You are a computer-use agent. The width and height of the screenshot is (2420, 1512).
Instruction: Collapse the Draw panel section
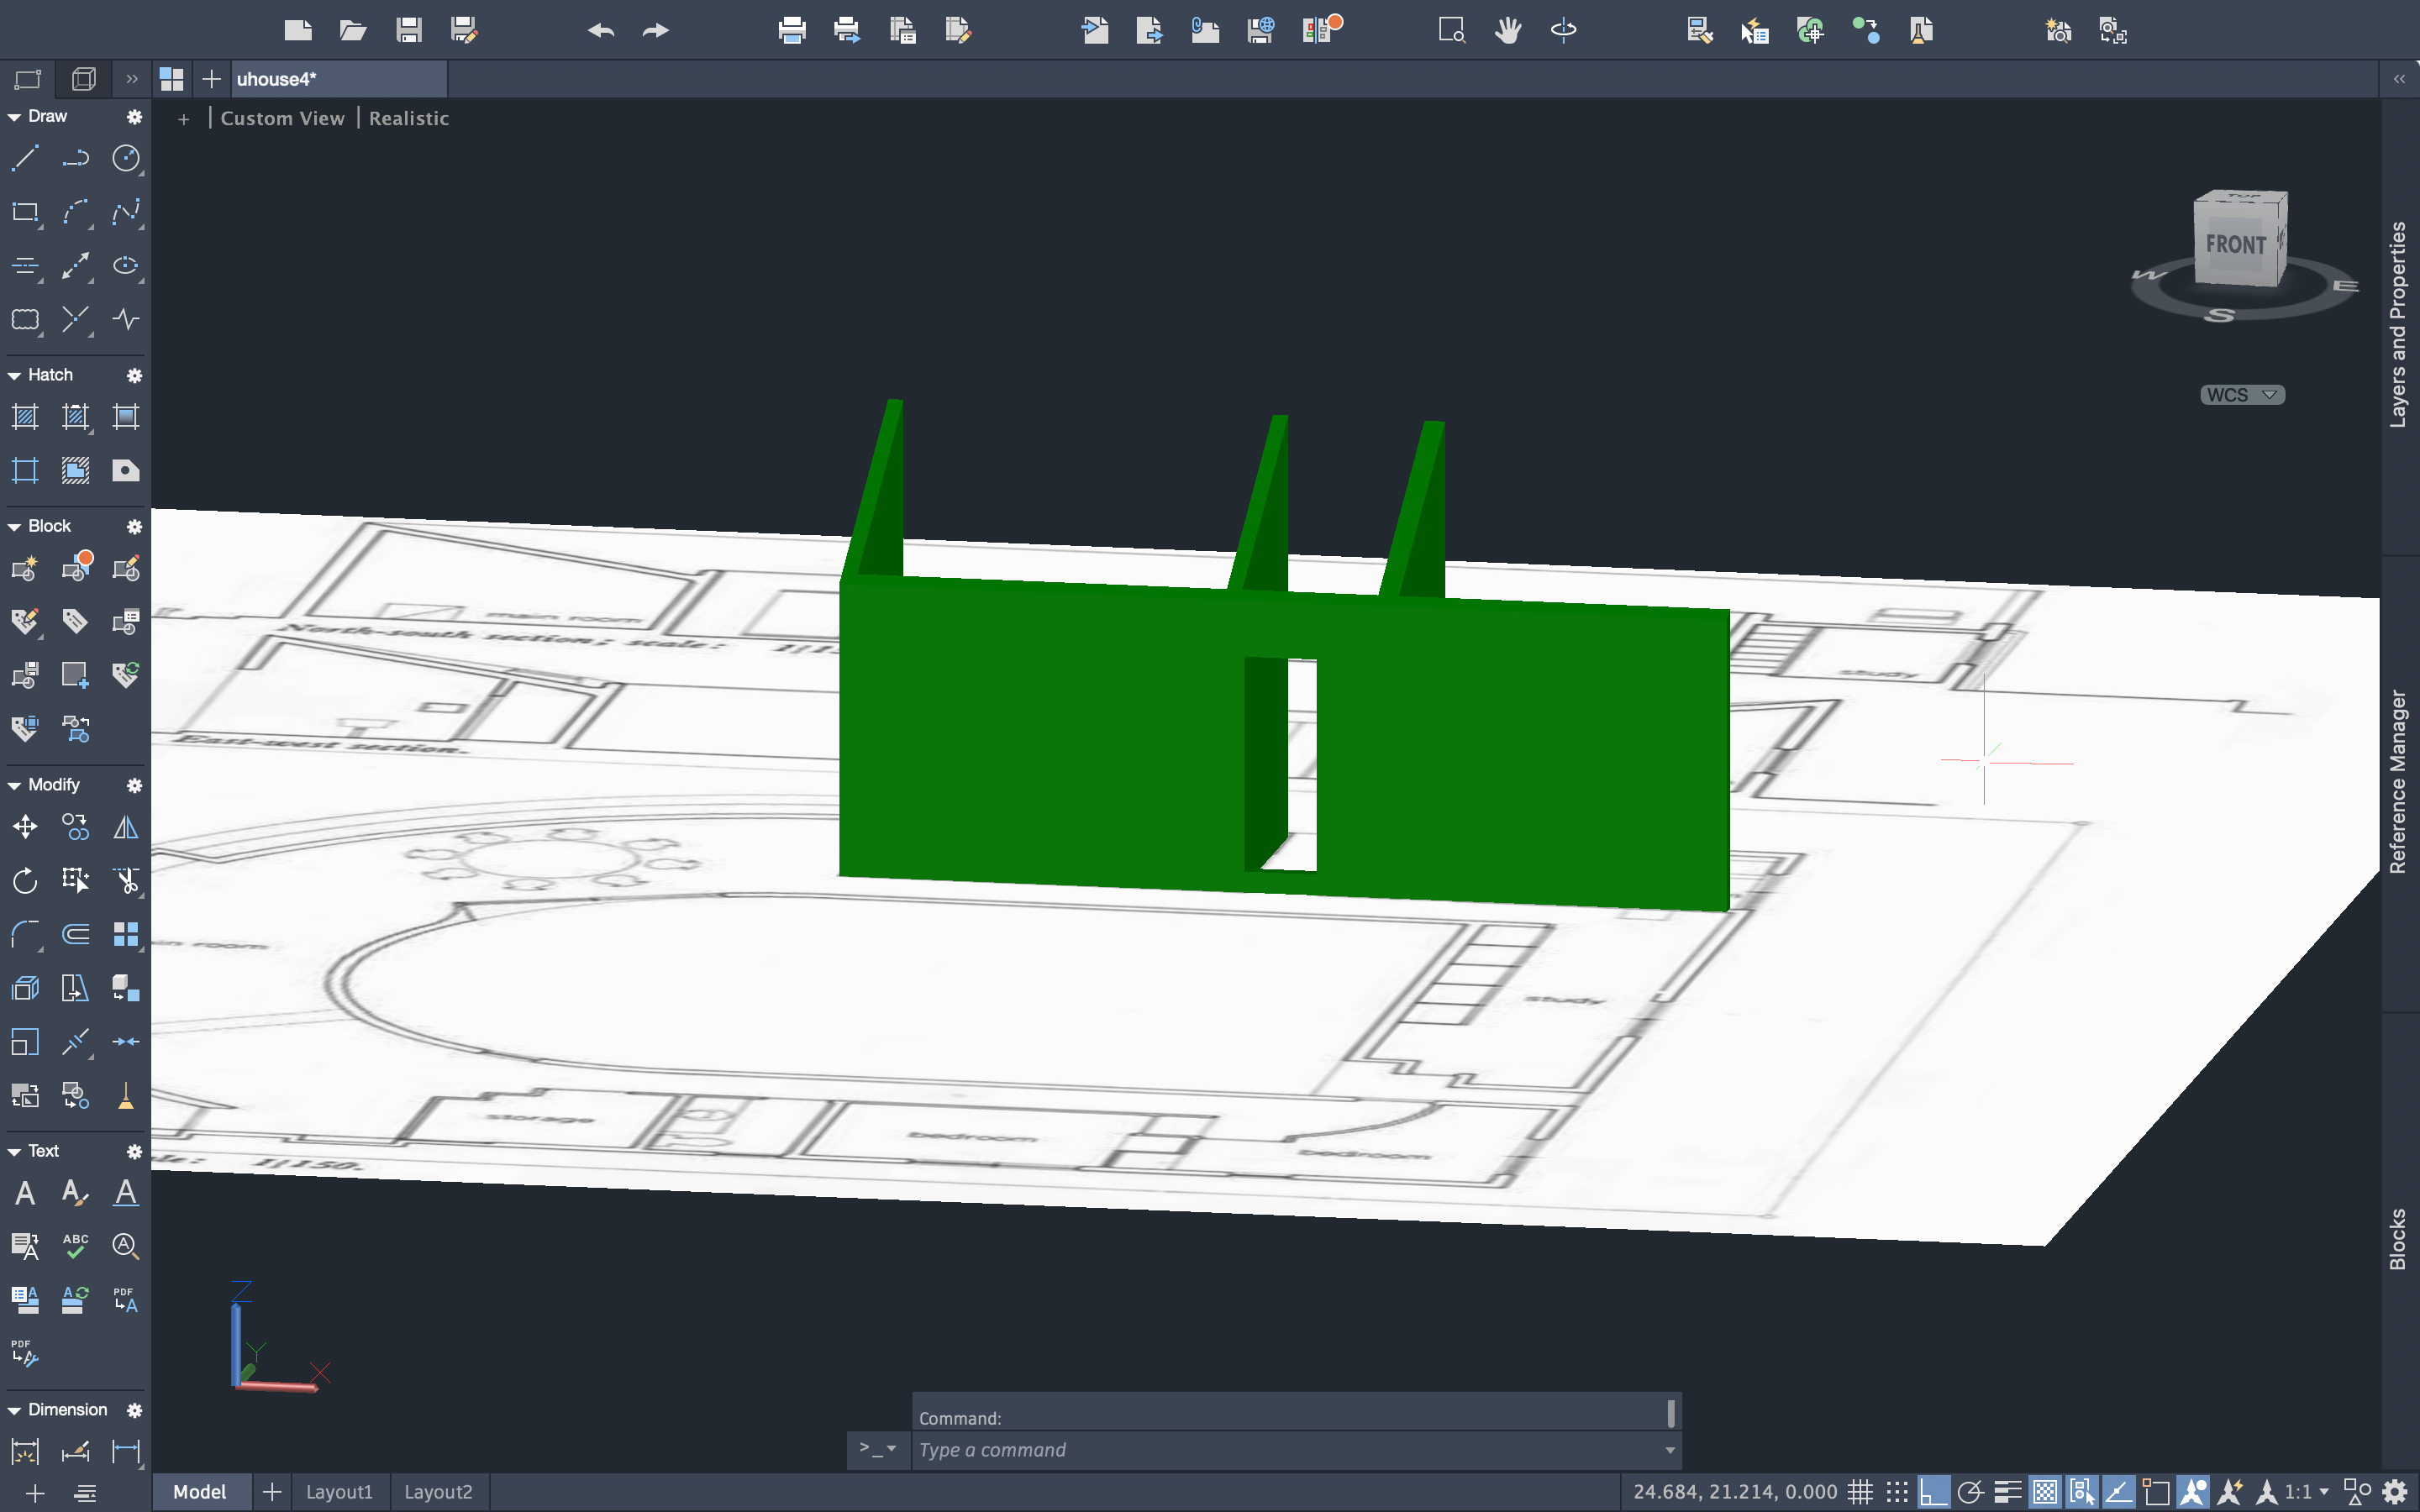[14, 117]
